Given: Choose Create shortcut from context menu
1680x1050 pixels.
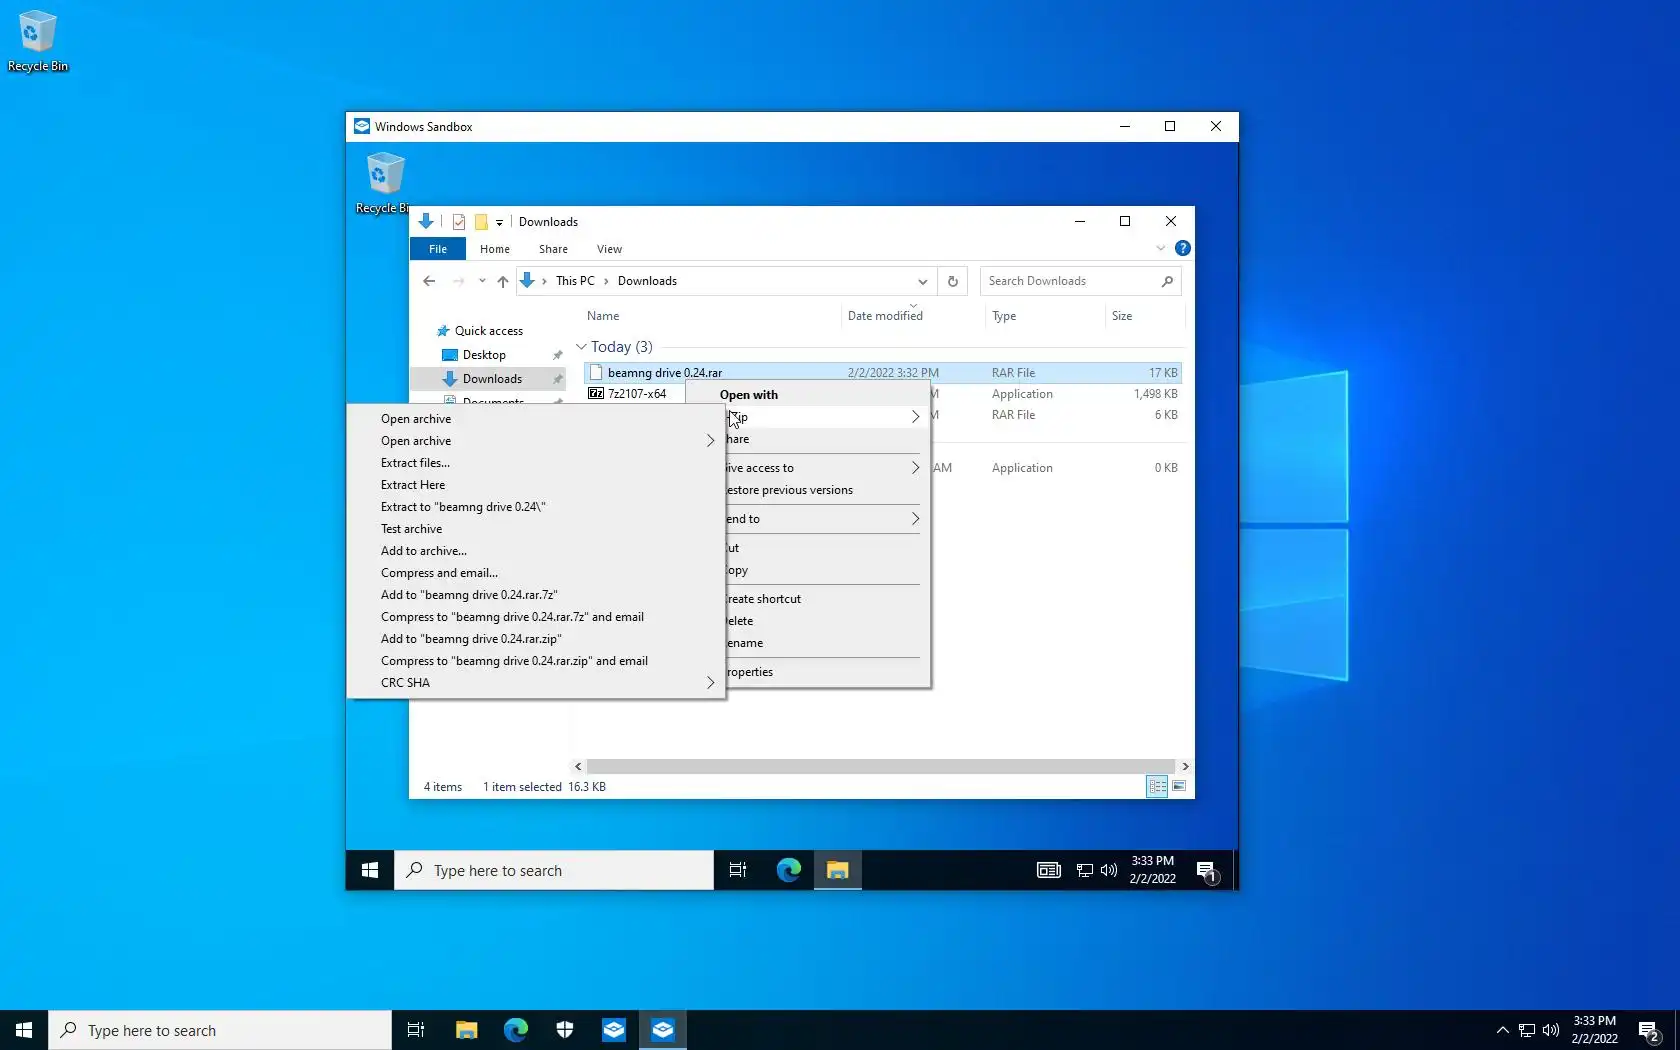Looking at the screenshot, I should coord(764,599).
